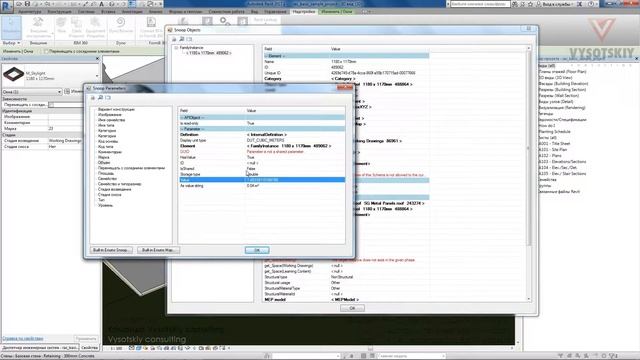640x360 pixels.
Task: Select 'Definition' row in Snoop Parameters grid
Action: click(x=262, y=134)
